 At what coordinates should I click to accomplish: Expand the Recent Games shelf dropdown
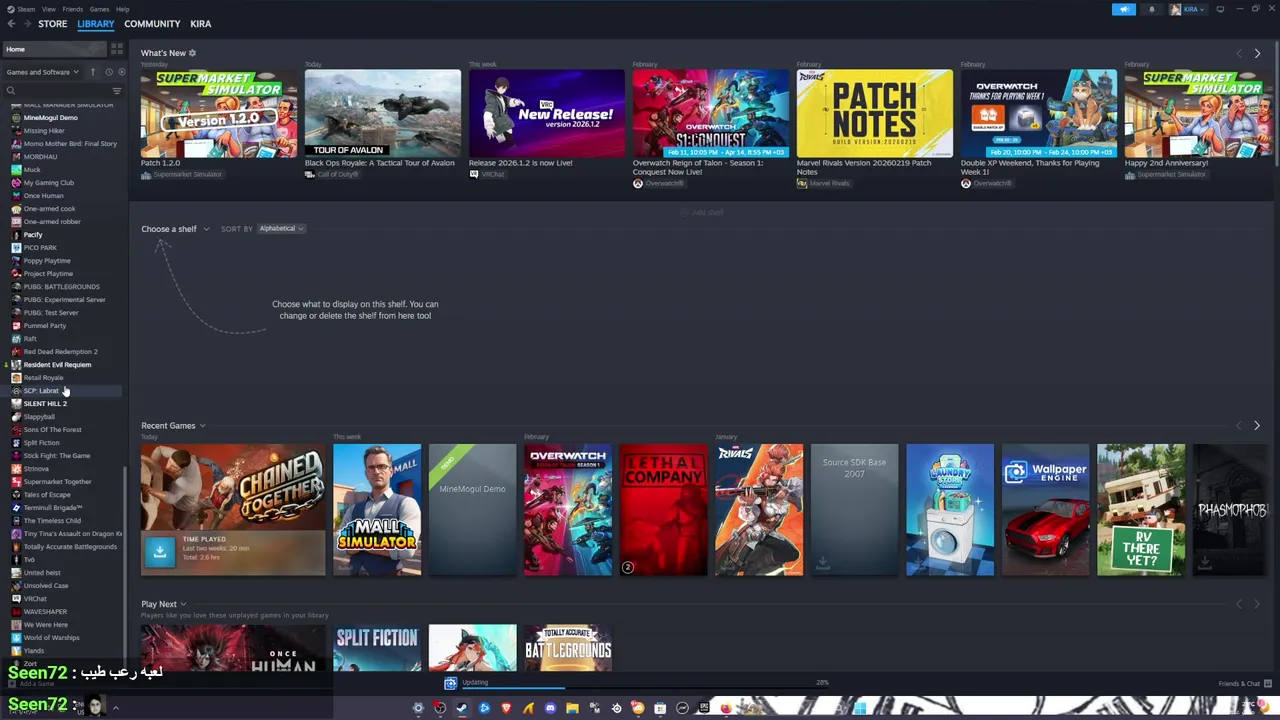click(x=173, y=426)
